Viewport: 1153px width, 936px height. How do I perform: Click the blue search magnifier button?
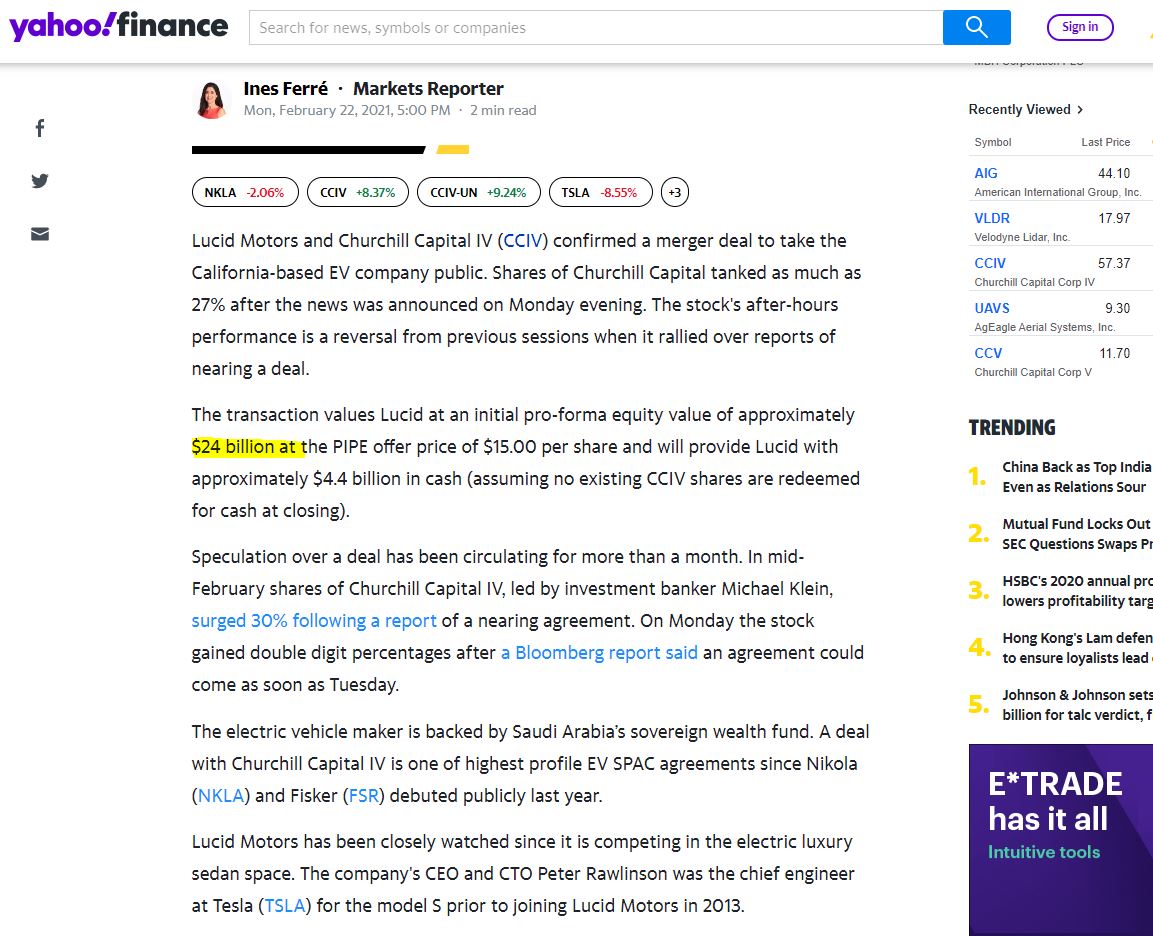(977, 27)
